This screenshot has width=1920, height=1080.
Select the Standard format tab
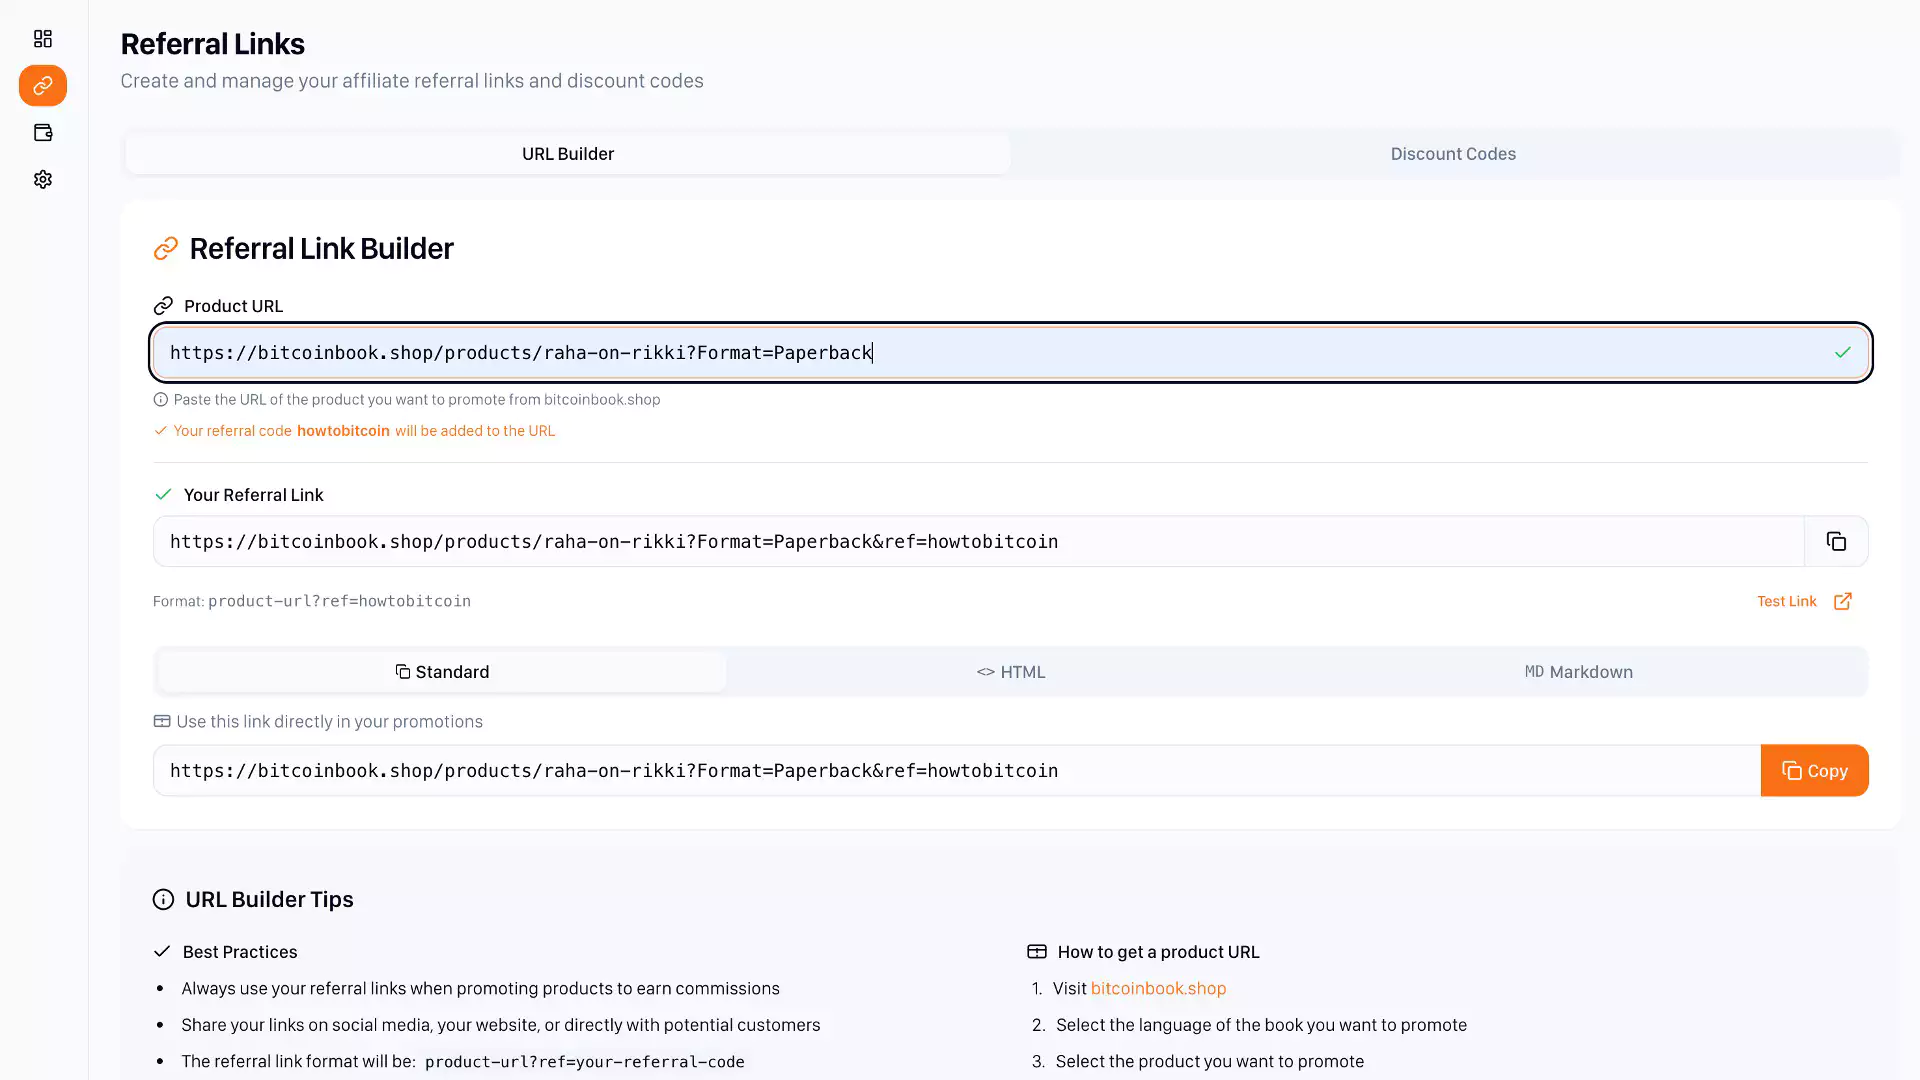point(442,672)
